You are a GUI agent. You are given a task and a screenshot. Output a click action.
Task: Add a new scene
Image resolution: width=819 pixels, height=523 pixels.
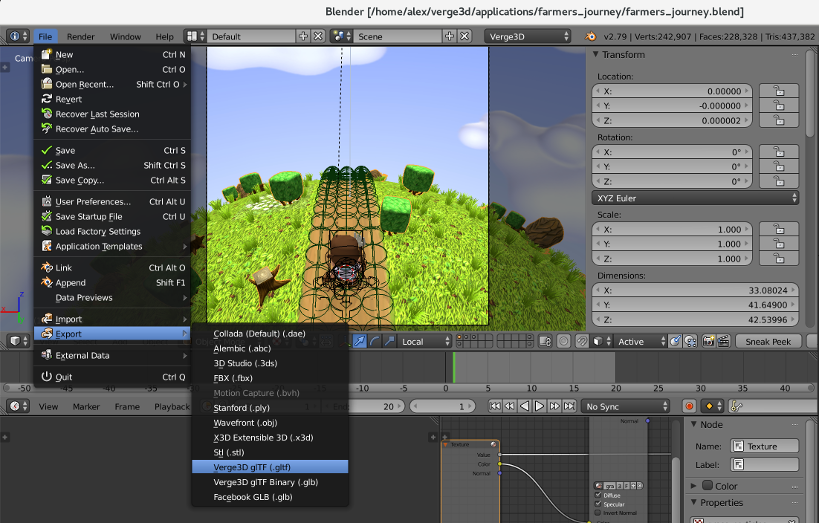[449, 36]
